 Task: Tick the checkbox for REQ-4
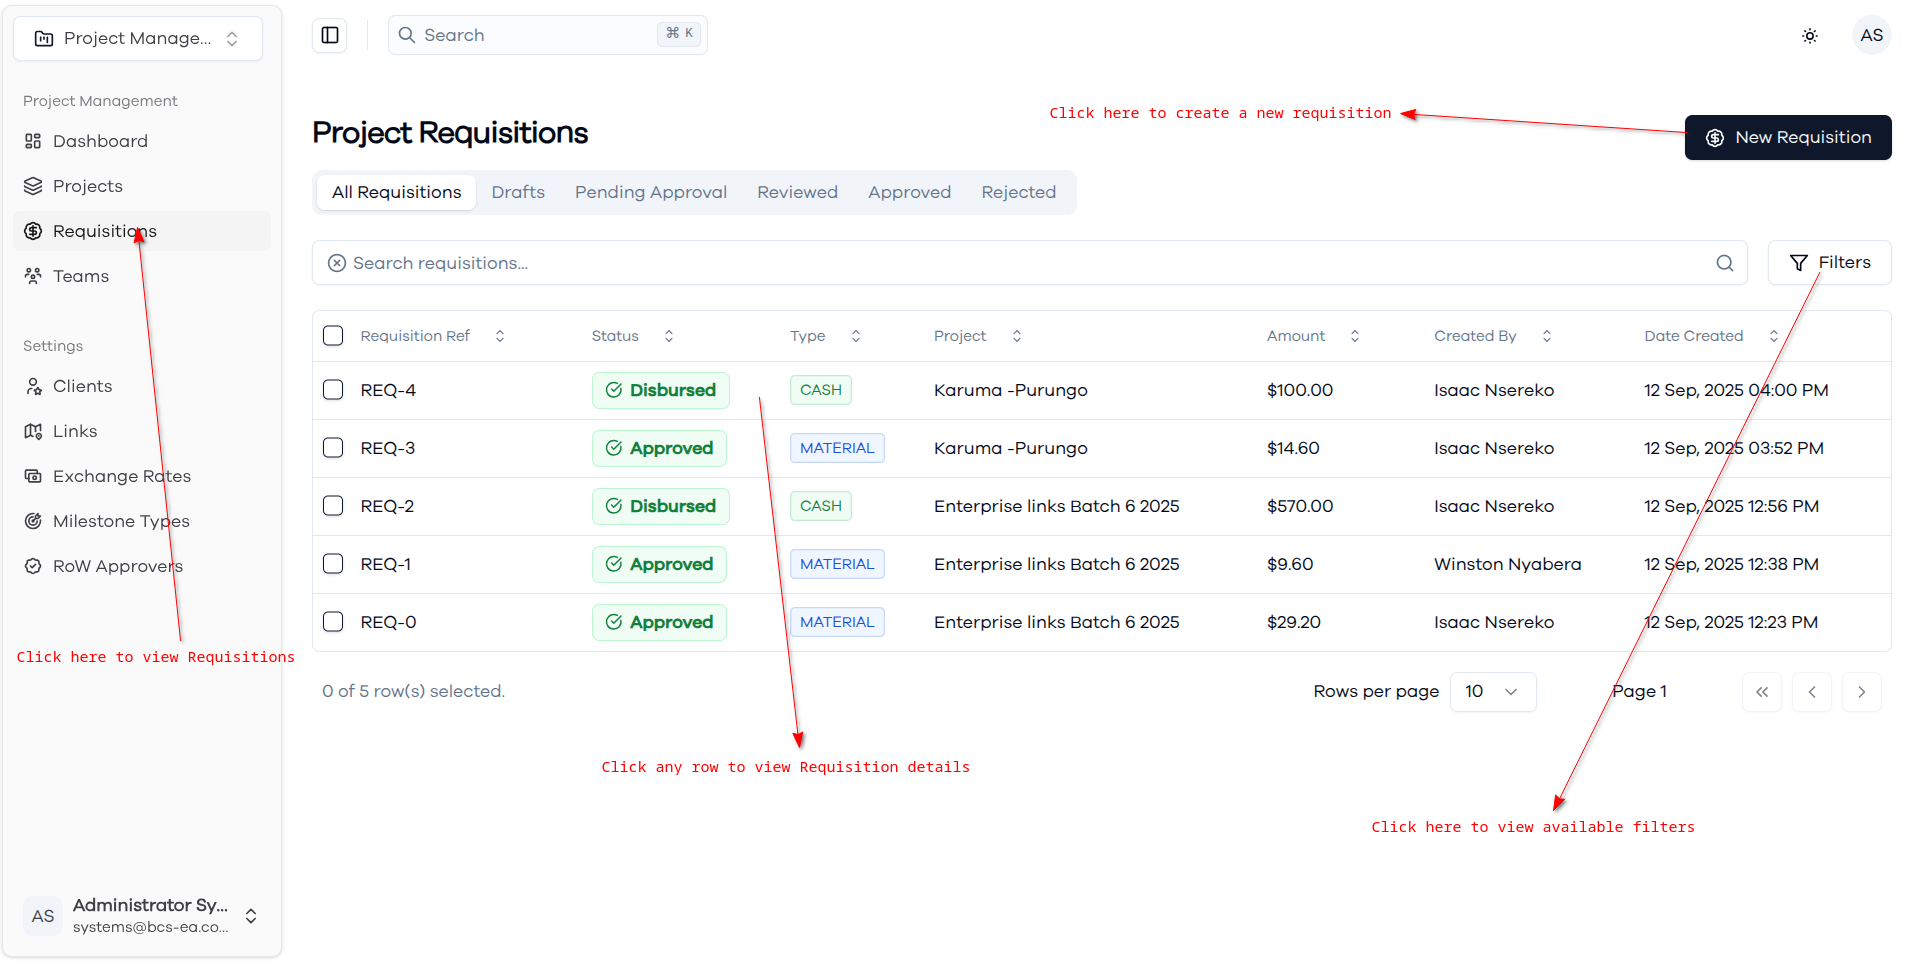[333, 390]
